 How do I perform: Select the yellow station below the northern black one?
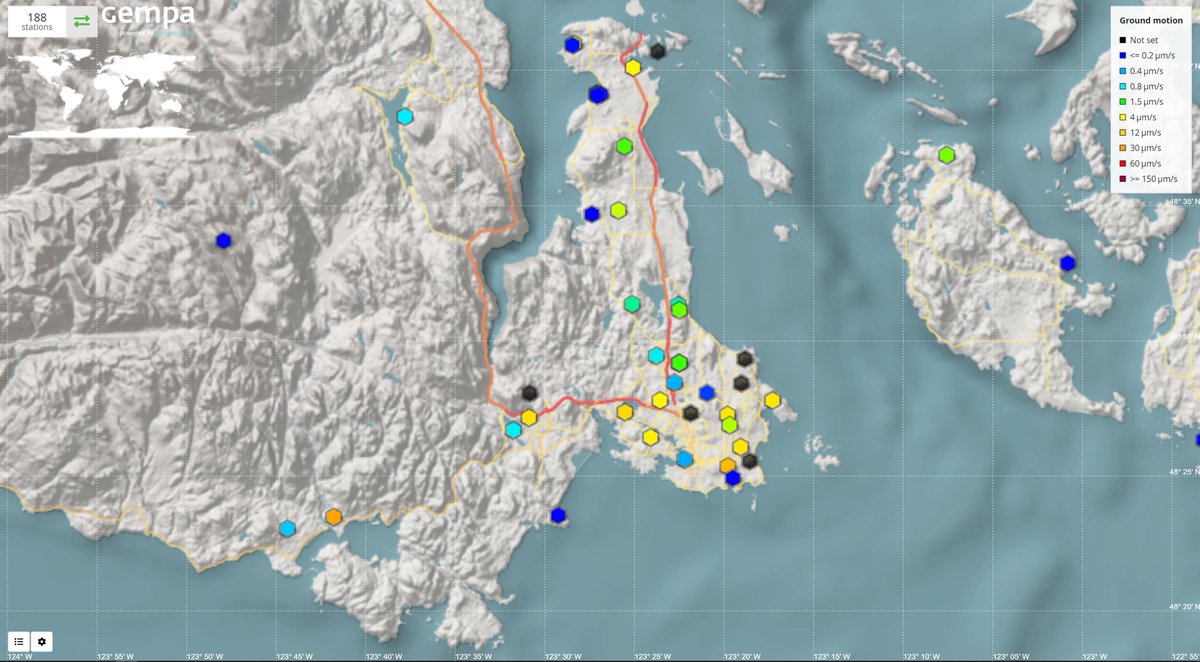tap(633, 68)
